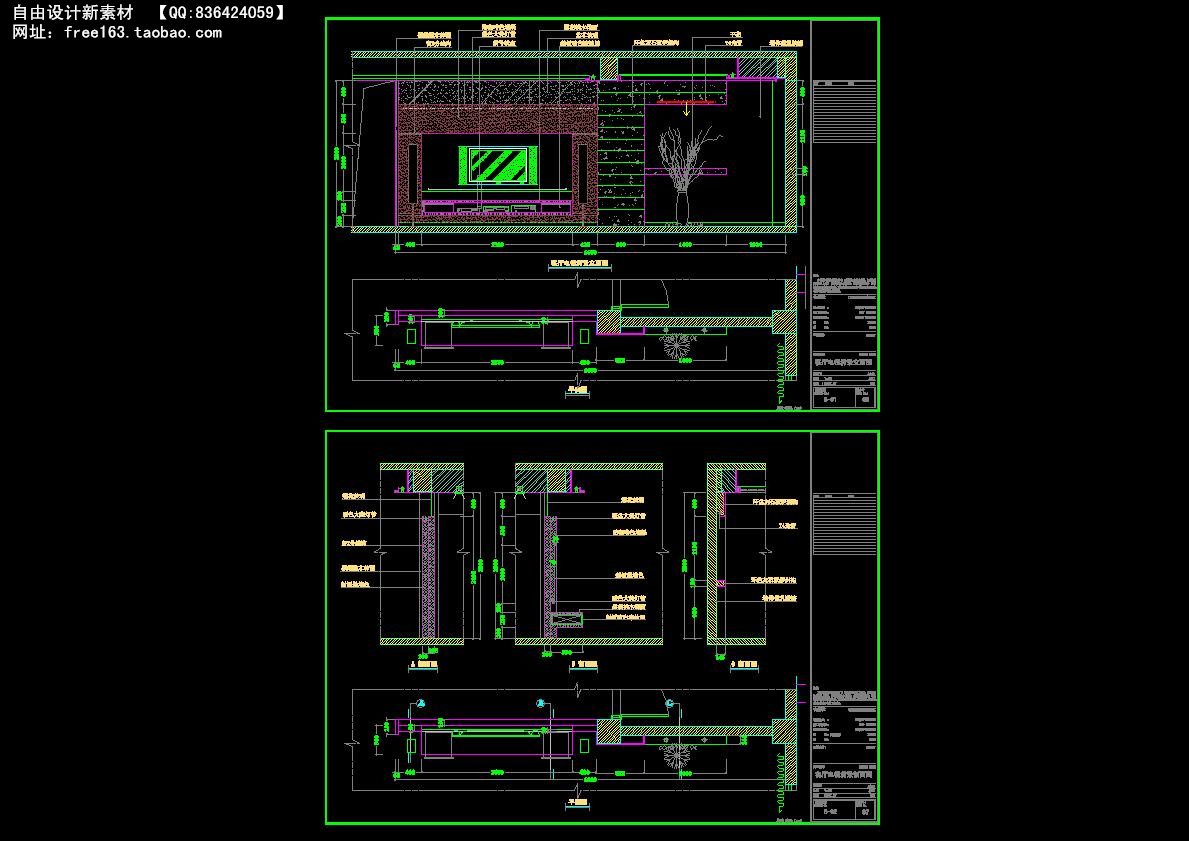This screenshot has height=841, width=1189.
Task: Select the red light strip above the vase
Action: (x=686, y=101)
